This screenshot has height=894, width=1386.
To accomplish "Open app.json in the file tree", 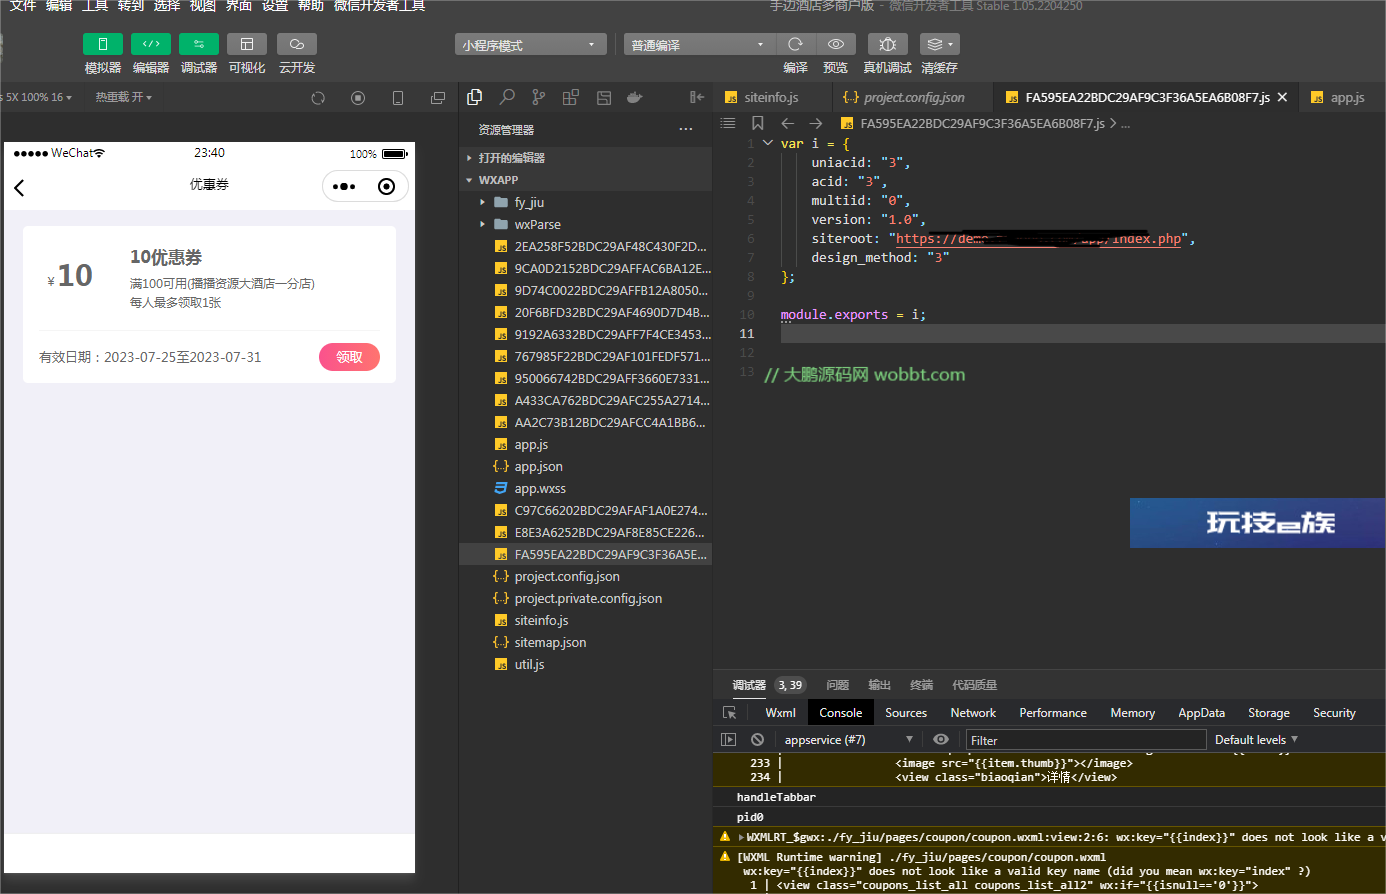I will pos(585,466).
